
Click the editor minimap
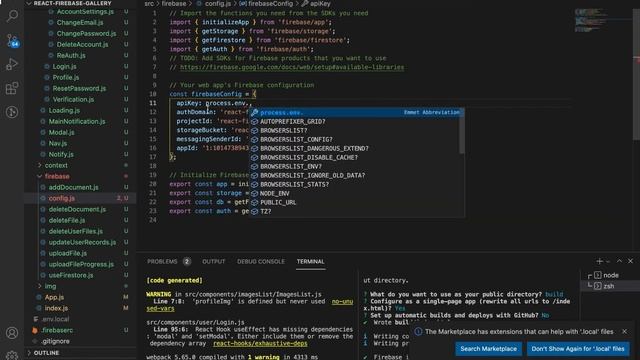(592, 20)
